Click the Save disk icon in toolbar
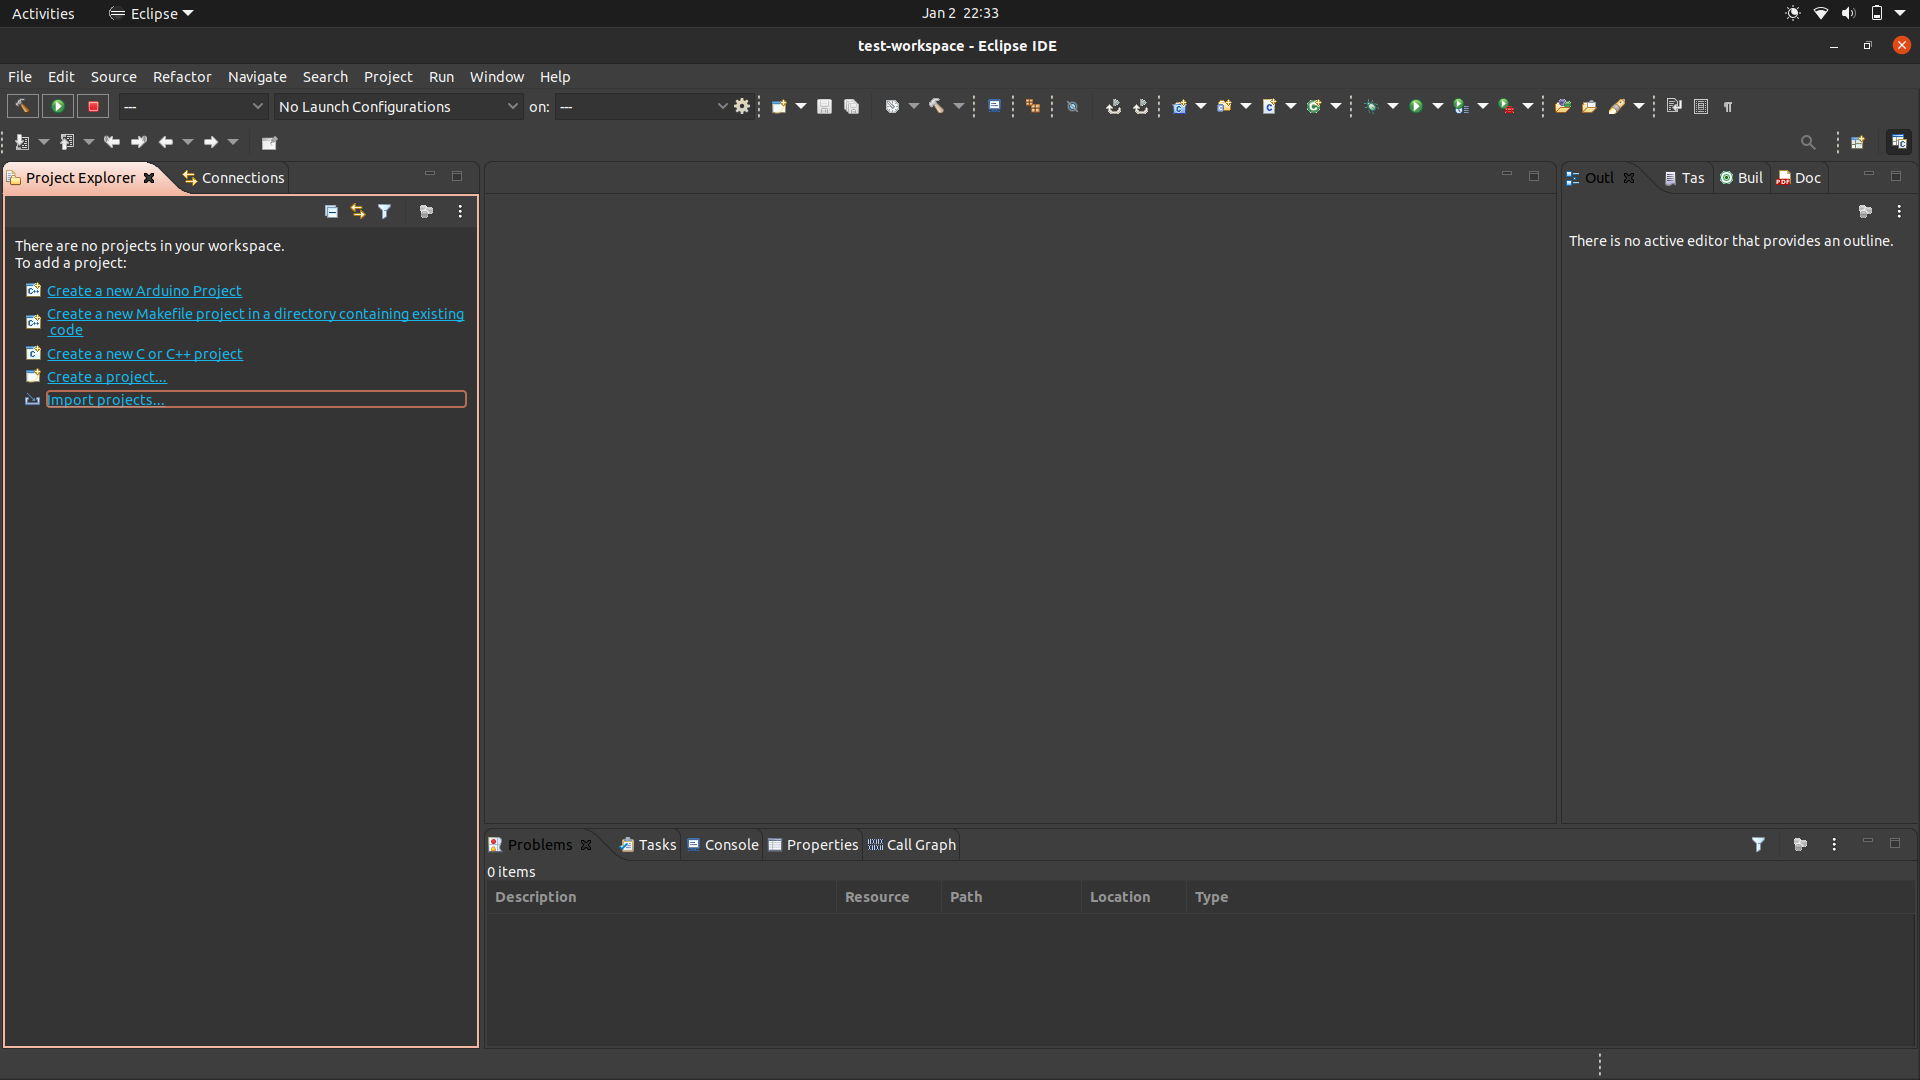 tap(824, 106)
